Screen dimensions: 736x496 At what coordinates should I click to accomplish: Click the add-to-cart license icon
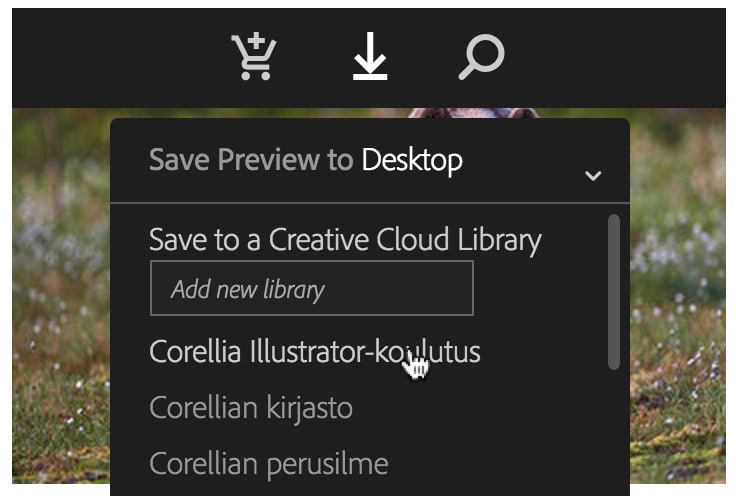254,56
